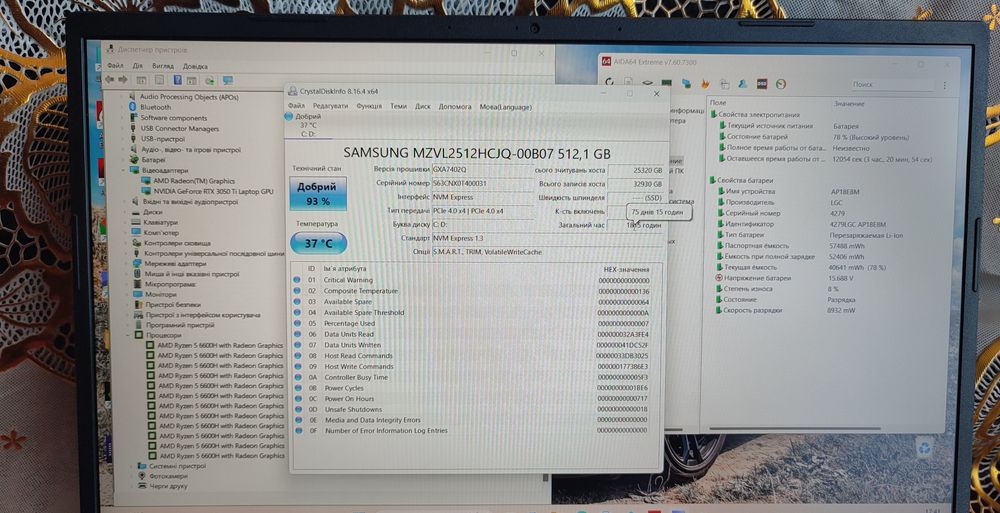The image size is (1000, 513).
Task: Click the Bluetooth device category icon
Action: [133, 107]
